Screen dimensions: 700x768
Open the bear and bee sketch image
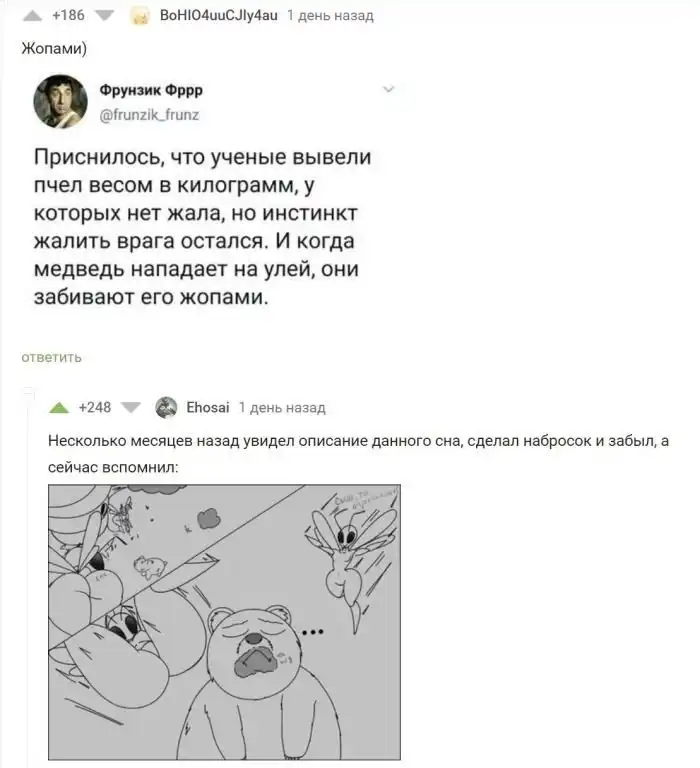pos(224,622)
